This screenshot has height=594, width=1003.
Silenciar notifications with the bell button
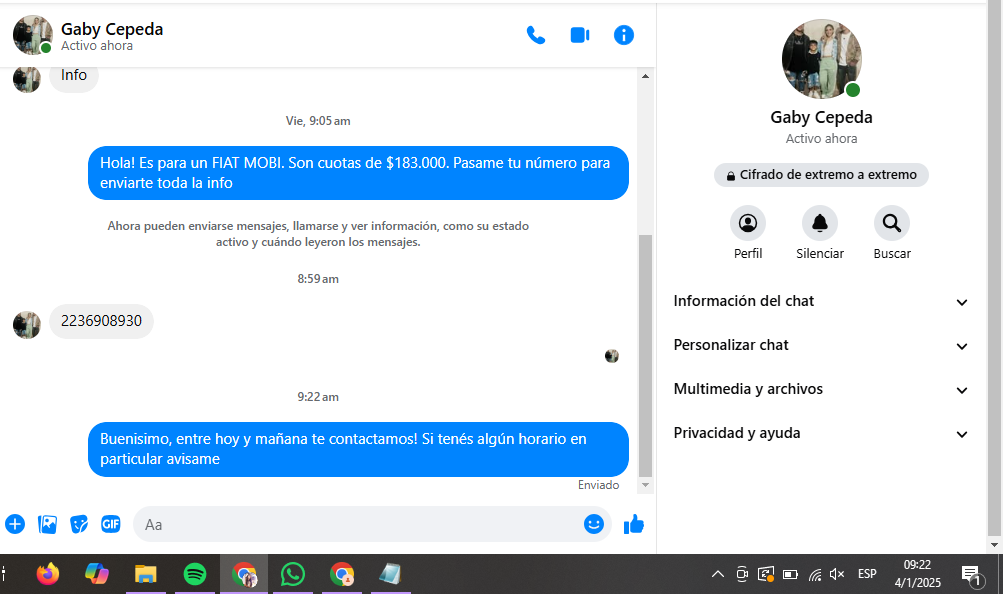pyautogui.click(x=820, y=223)
